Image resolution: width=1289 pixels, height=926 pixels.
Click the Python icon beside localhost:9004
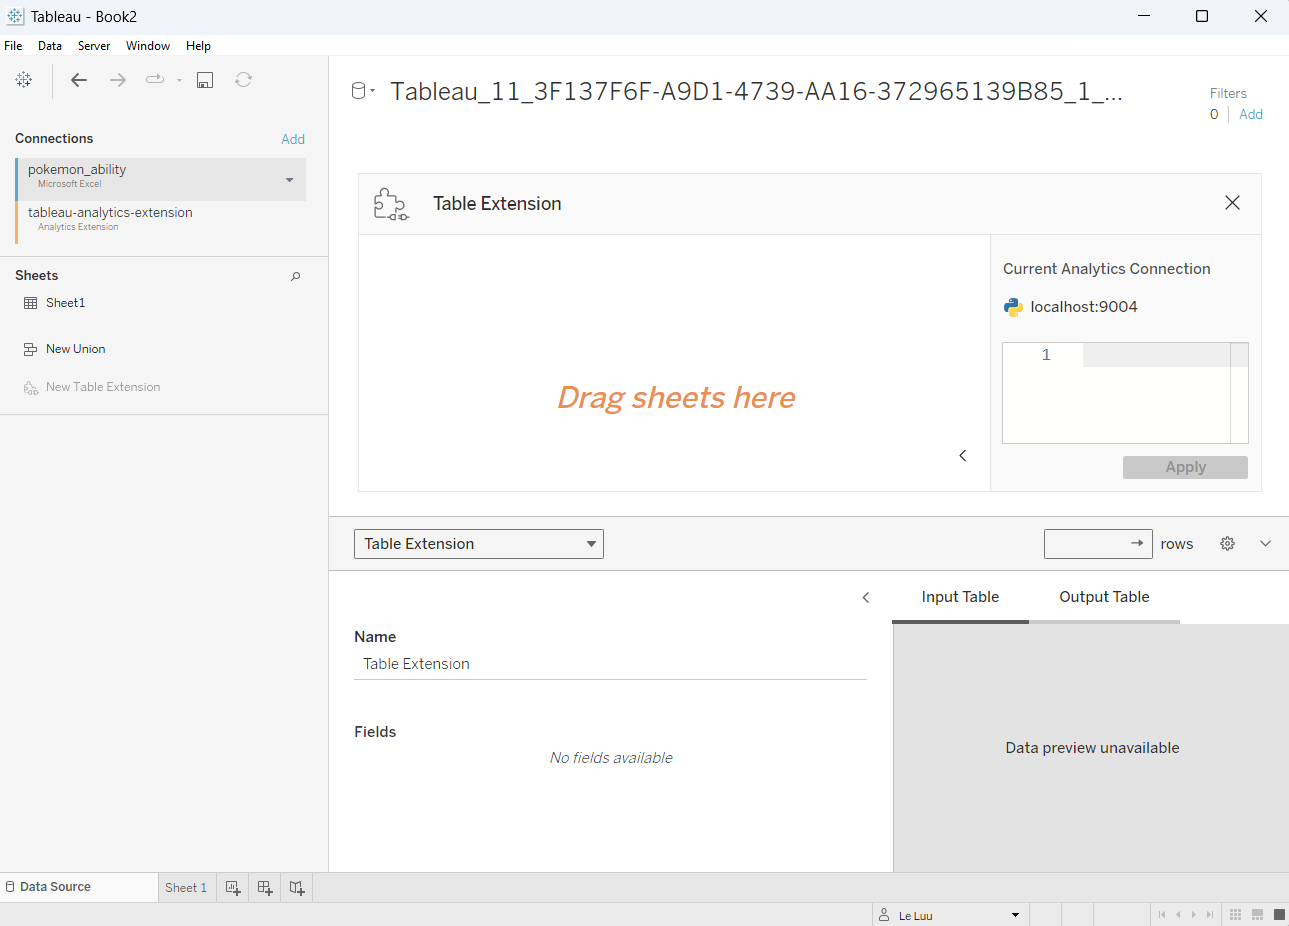coord(1013,307)
